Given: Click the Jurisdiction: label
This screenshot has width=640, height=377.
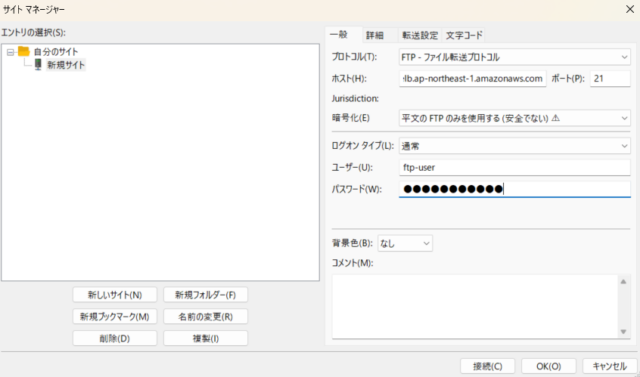Looking at the screenshot, I should pyautogui.click(x=355, y=98).
